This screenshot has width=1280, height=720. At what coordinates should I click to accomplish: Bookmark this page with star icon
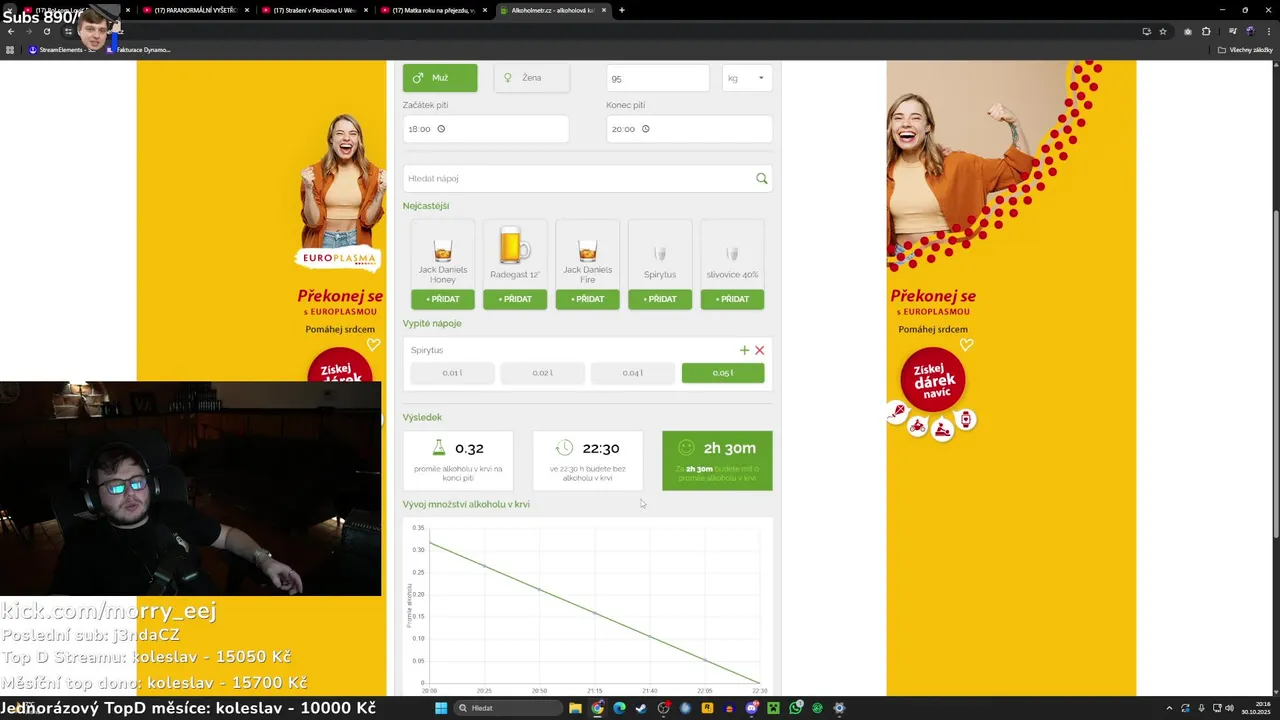pyautogui.click(x=1163, y=31)
